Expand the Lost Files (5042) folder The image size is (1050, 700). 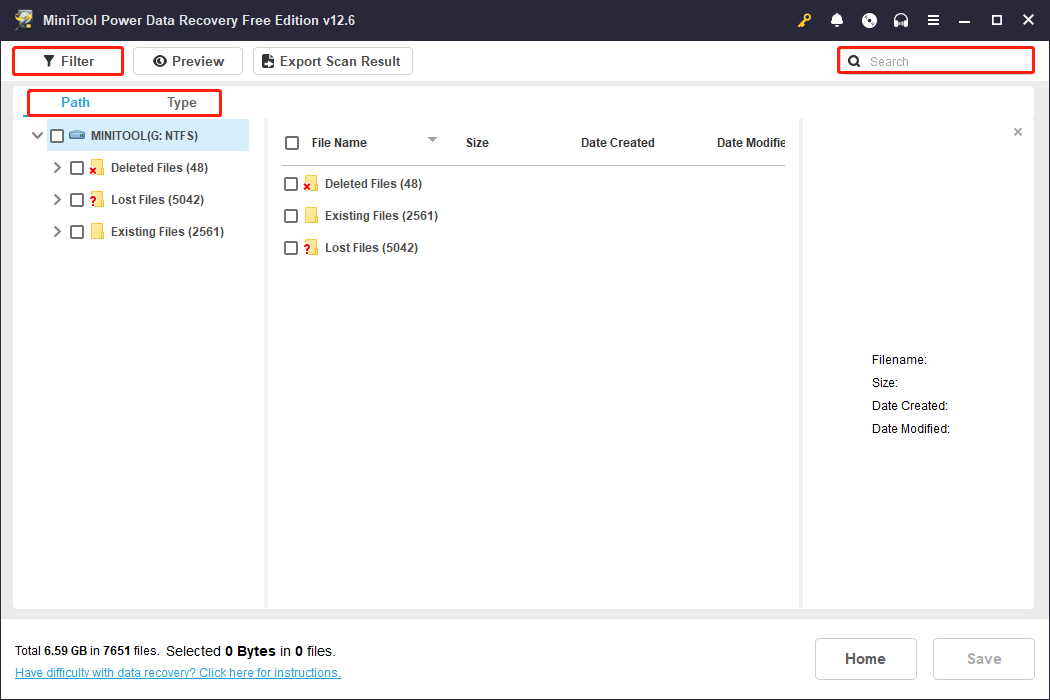click(57, 199)
